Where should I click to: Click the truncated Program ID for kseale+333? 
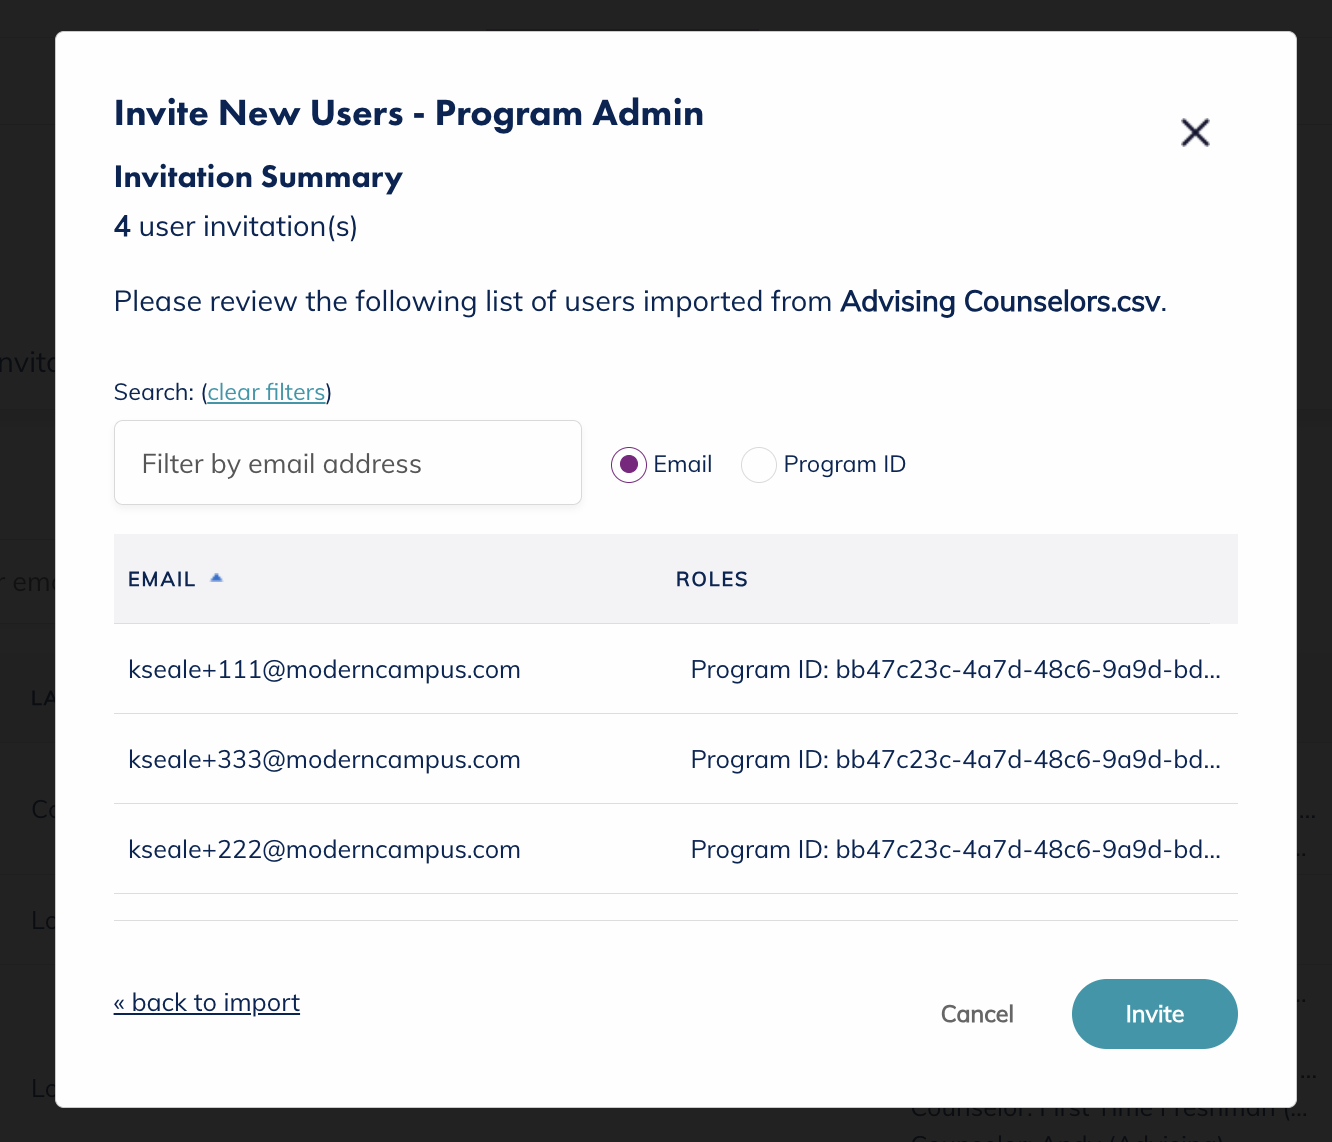pos(955,759)
